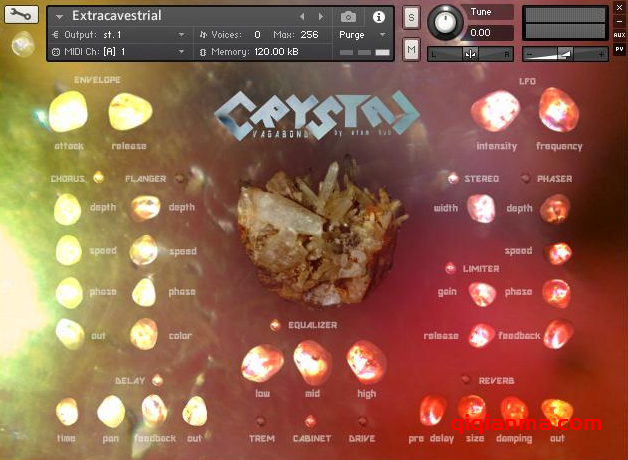The width and height of the screenshot is (628, 460).
Task: Click the equalizer mid crystal knob
Action: click(312, 360)
